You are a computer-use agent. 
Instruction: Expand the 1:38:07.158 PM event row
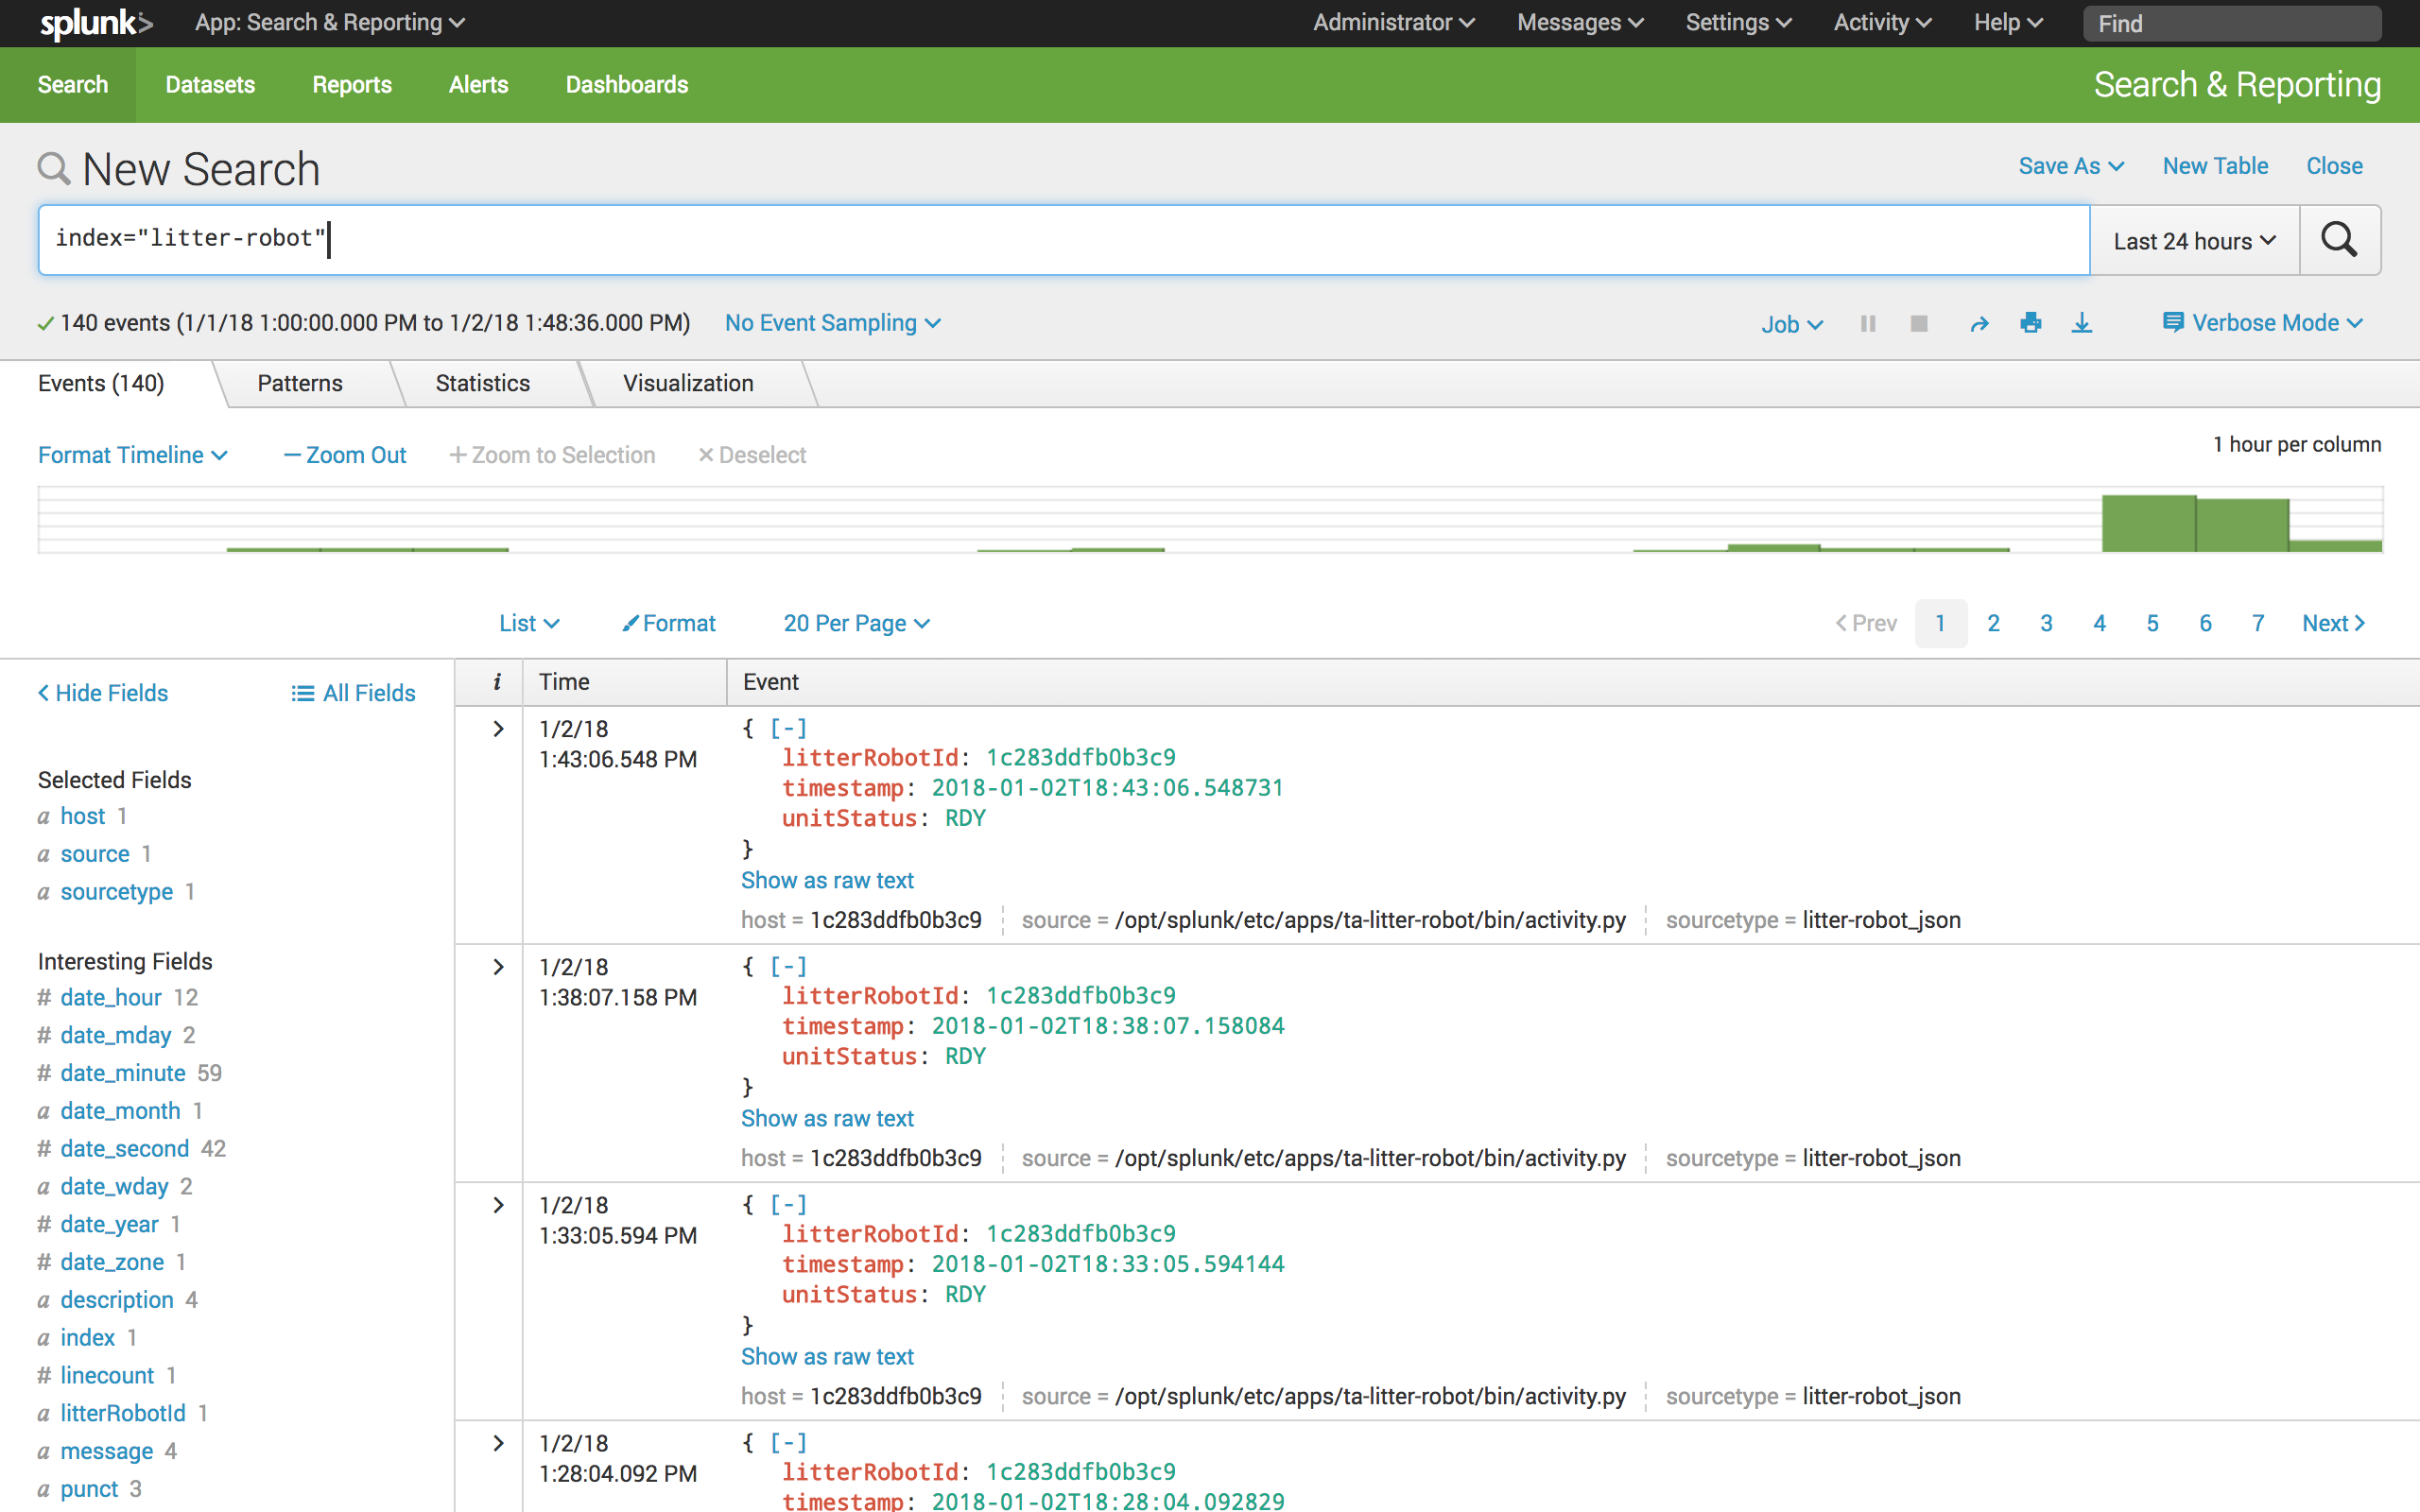[498, 967]
